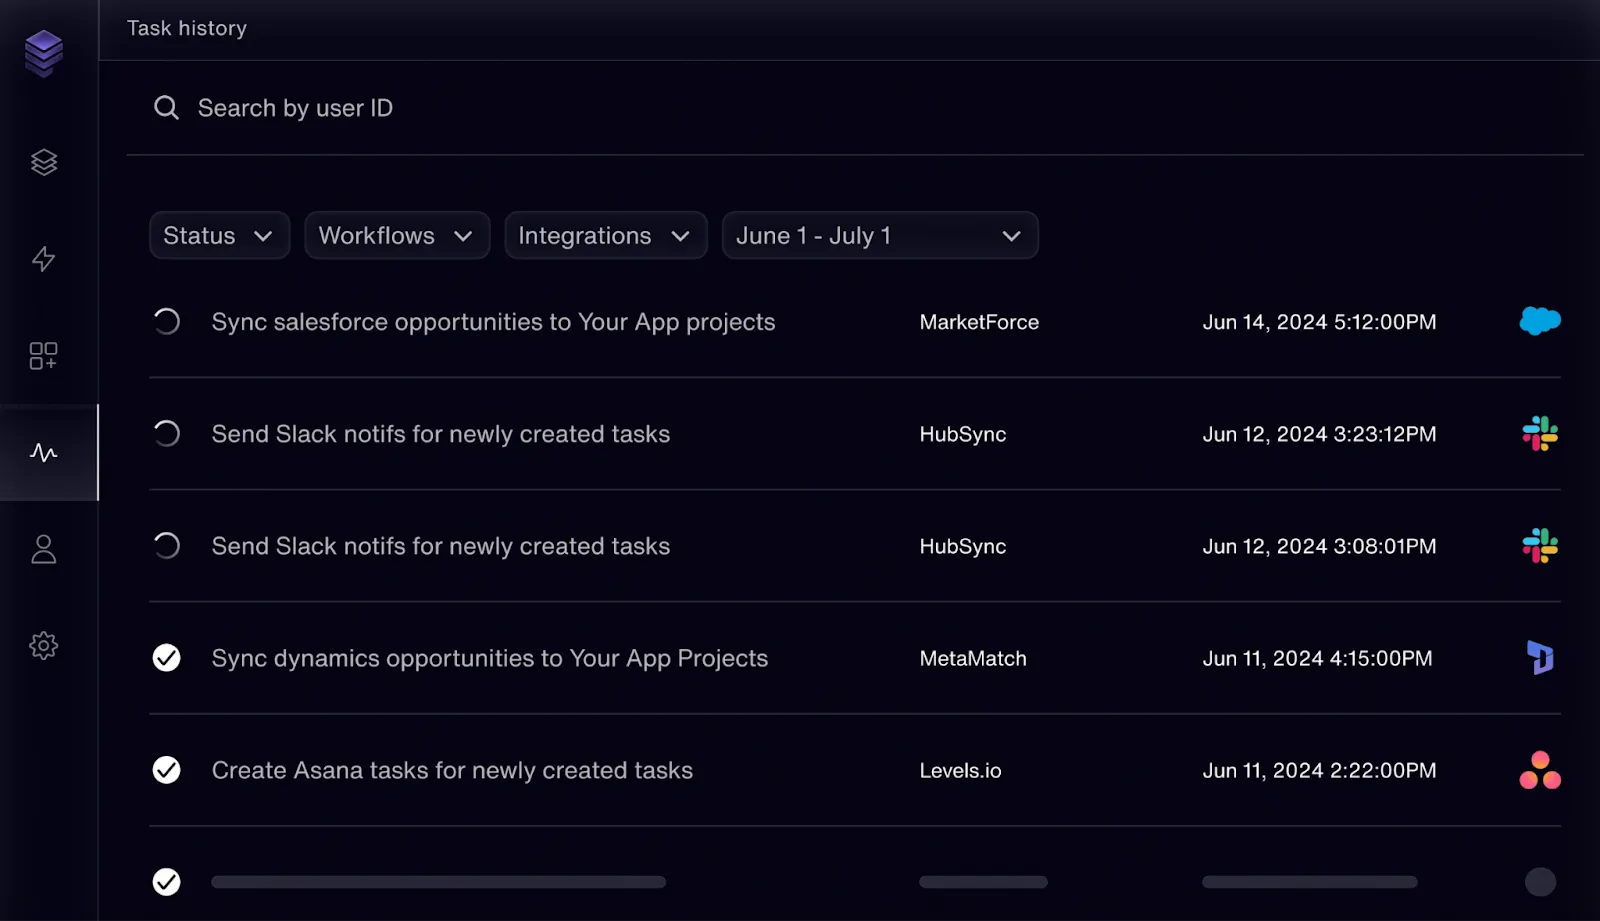Viewport: 1600px width, 921px height.
Task: Open the Integrations filter menu
Action: pos(605,235)
